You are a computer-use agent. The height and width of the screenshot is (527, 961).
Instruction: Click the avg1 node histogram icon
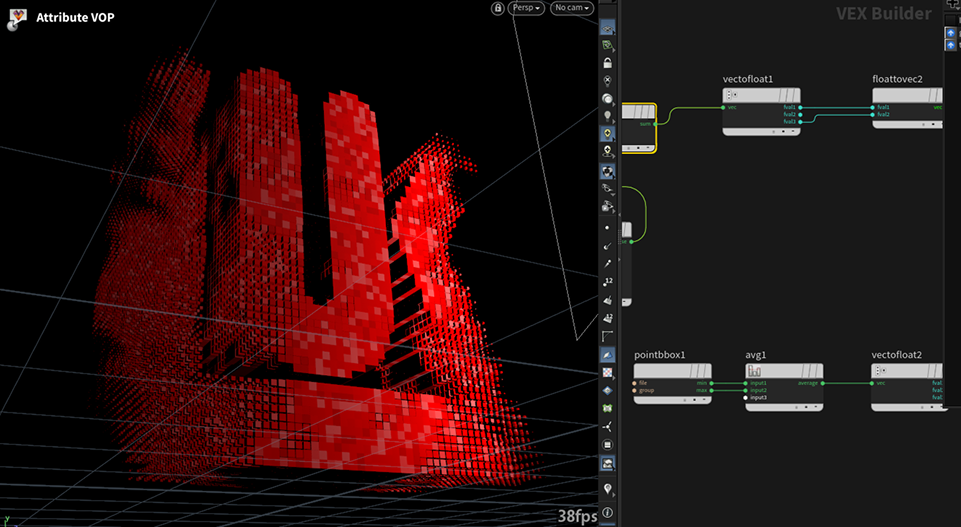(x=754, y=371)
